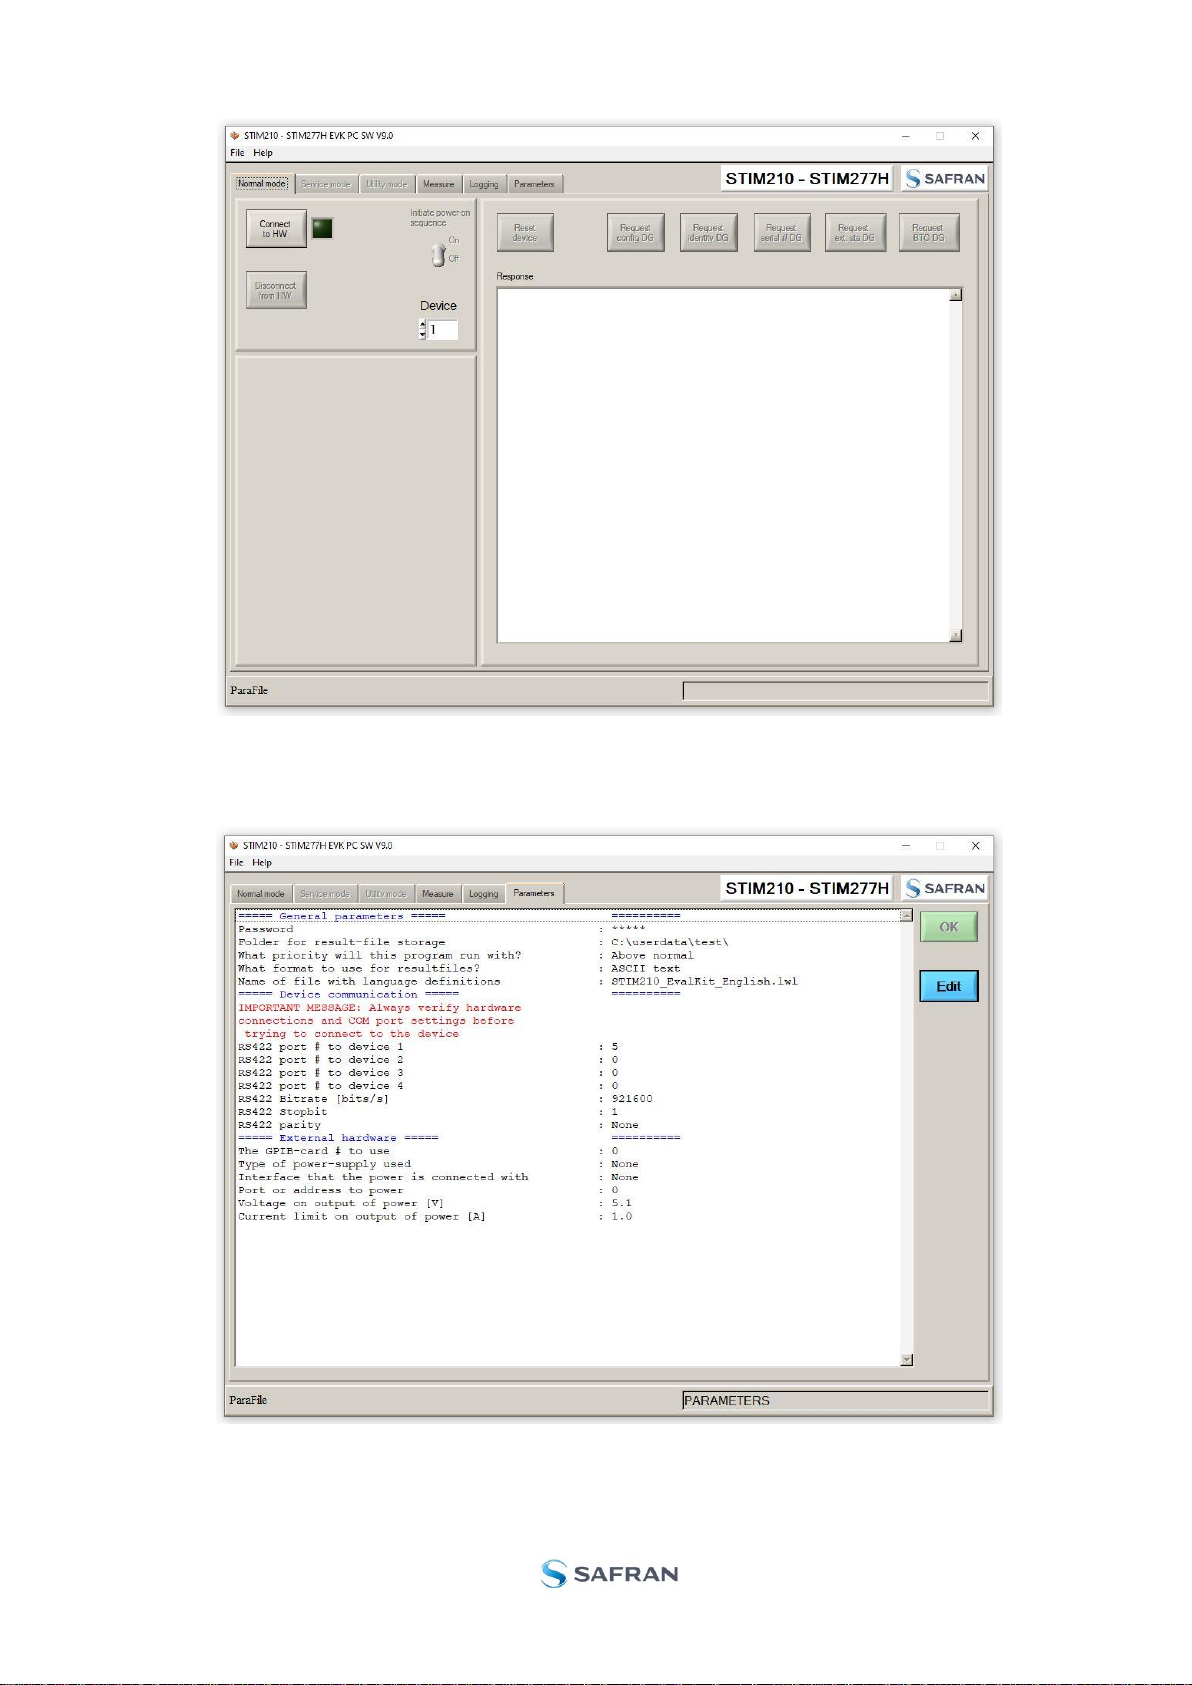Switch to Normal mode tab in the parameter-list window
Viewport: 1192px width, 1685px height.
[261, 894]
